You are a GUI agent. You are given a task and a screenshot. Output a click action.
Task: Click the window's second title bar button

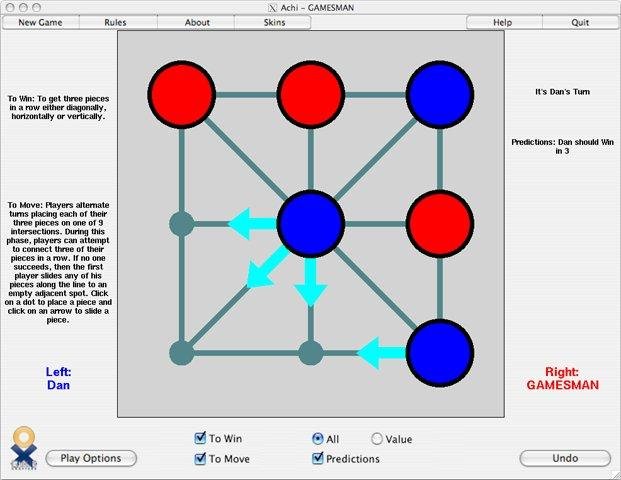coord(23,8)
